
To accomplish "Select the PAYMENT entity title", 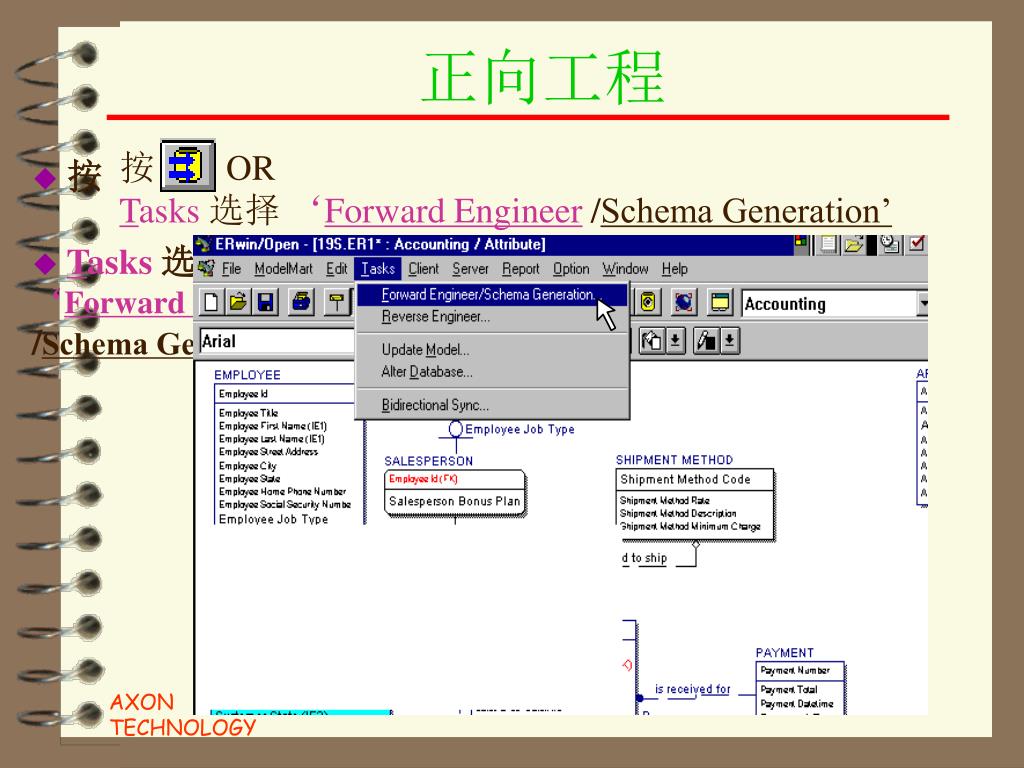I will pyautogui.click(x=784, y=653).
